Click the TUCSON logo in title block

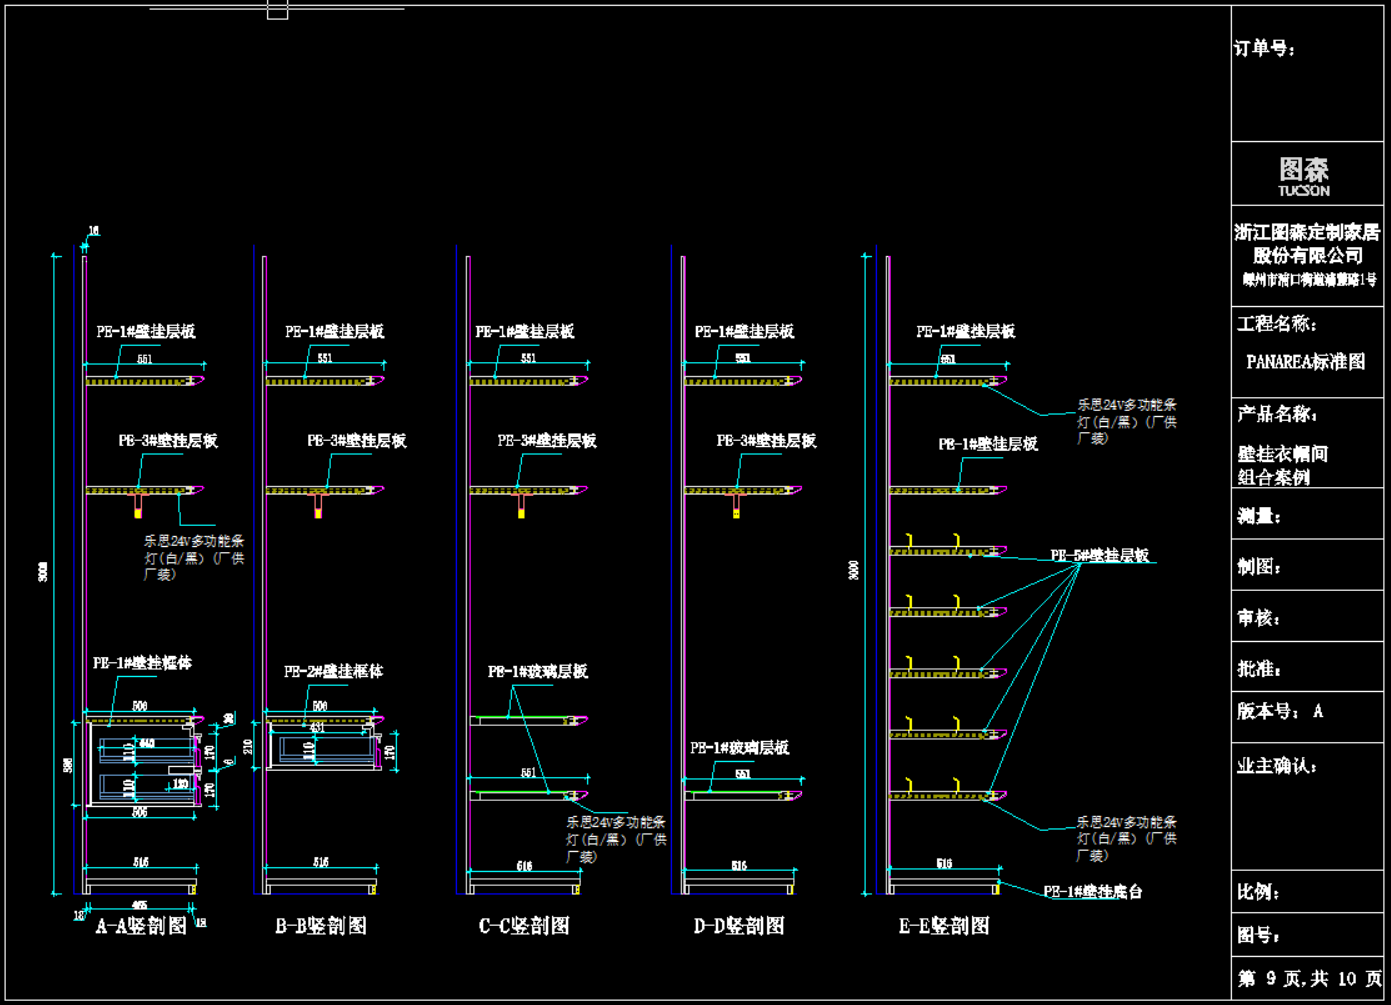pos(1304,177)
